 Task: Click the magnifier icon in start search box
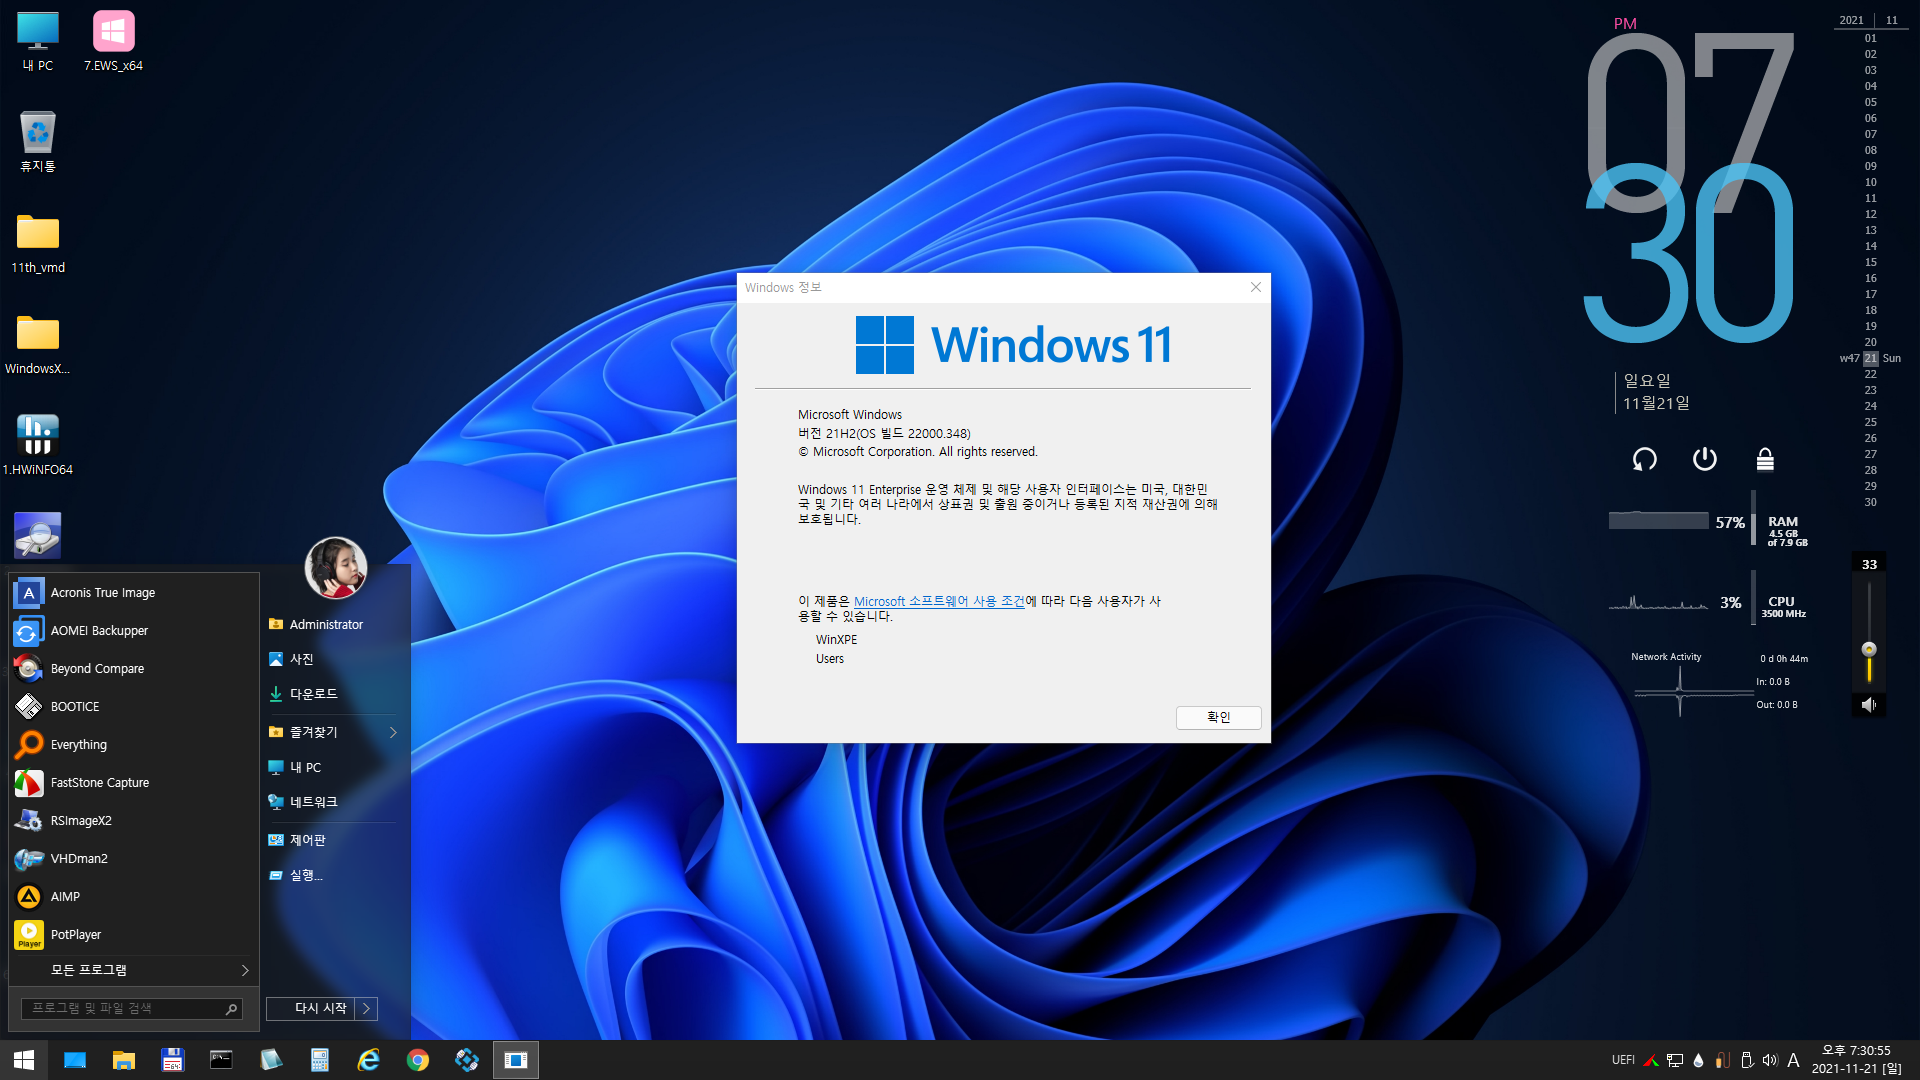tap(231, 1009)
